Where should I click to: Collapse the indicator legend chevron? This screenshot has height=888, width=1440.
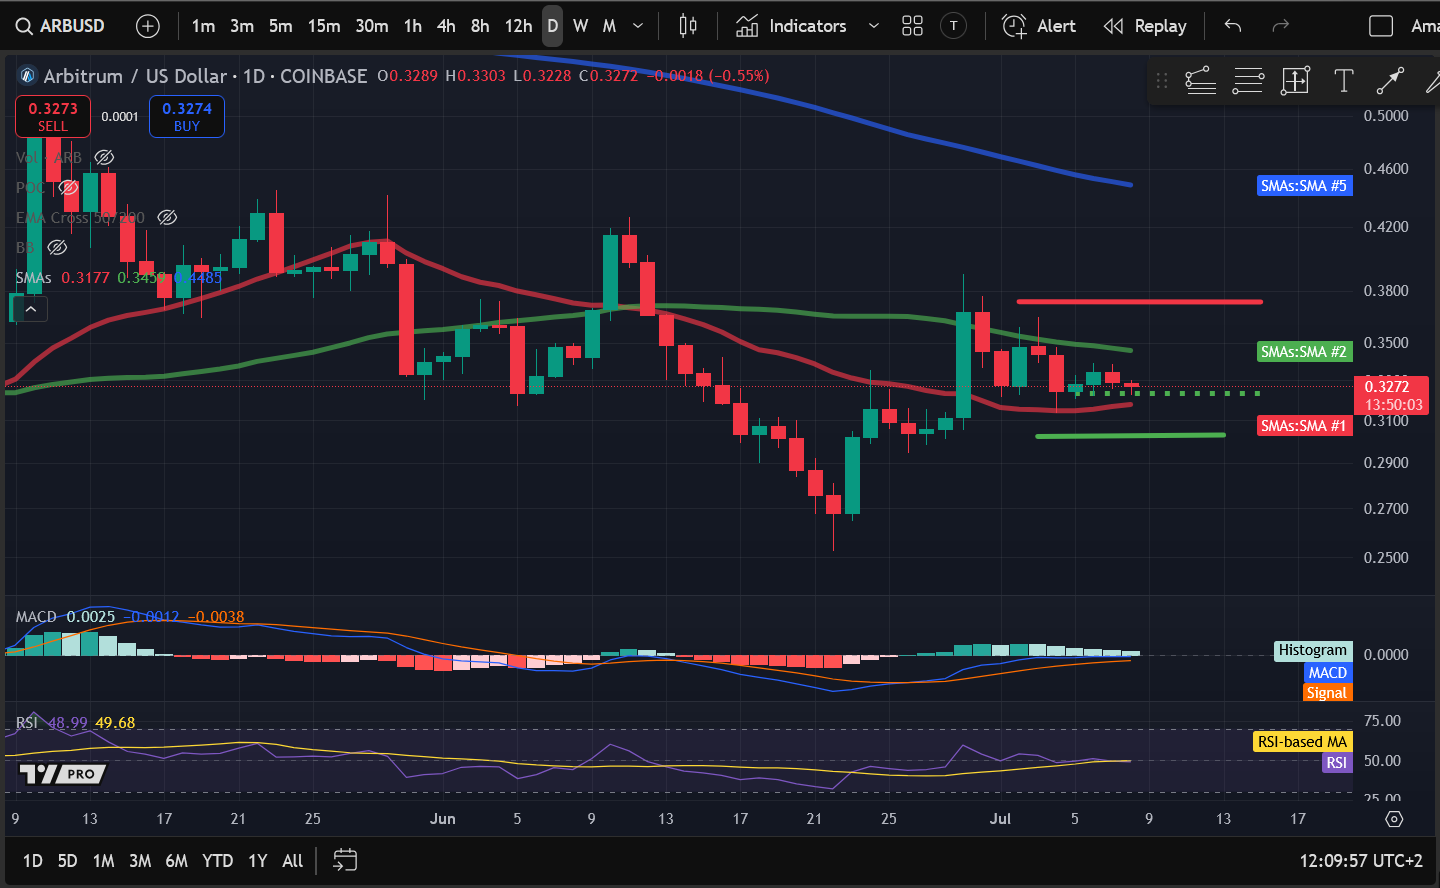point(31,309)
